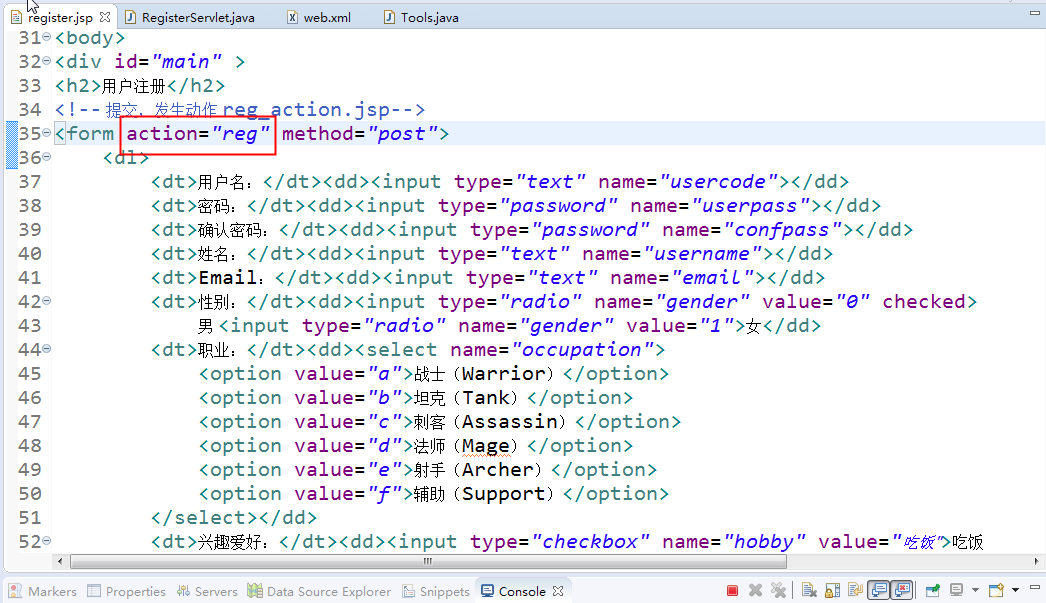The width and height of the screenshot is (1046, 603).
Task: Click the id="main" attribute on line 32
Action: (168, 62)
